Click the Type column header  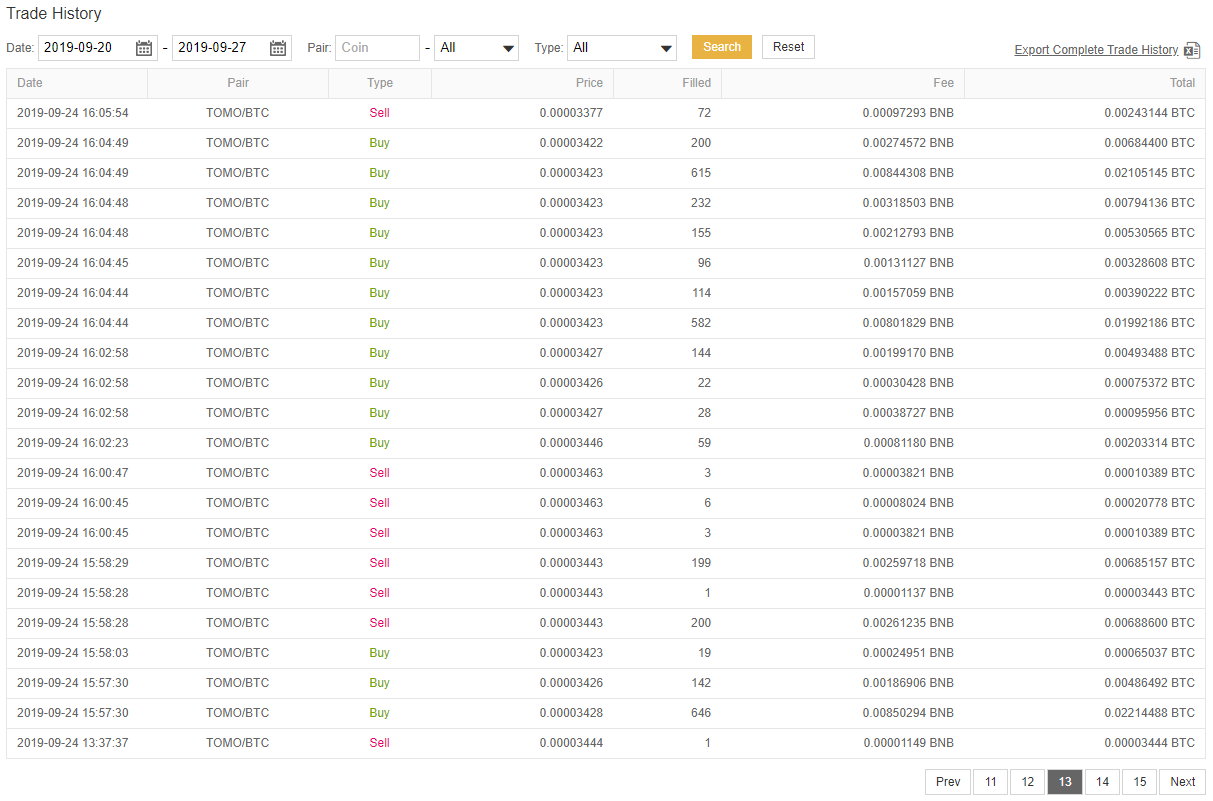(x=380, y=83)
